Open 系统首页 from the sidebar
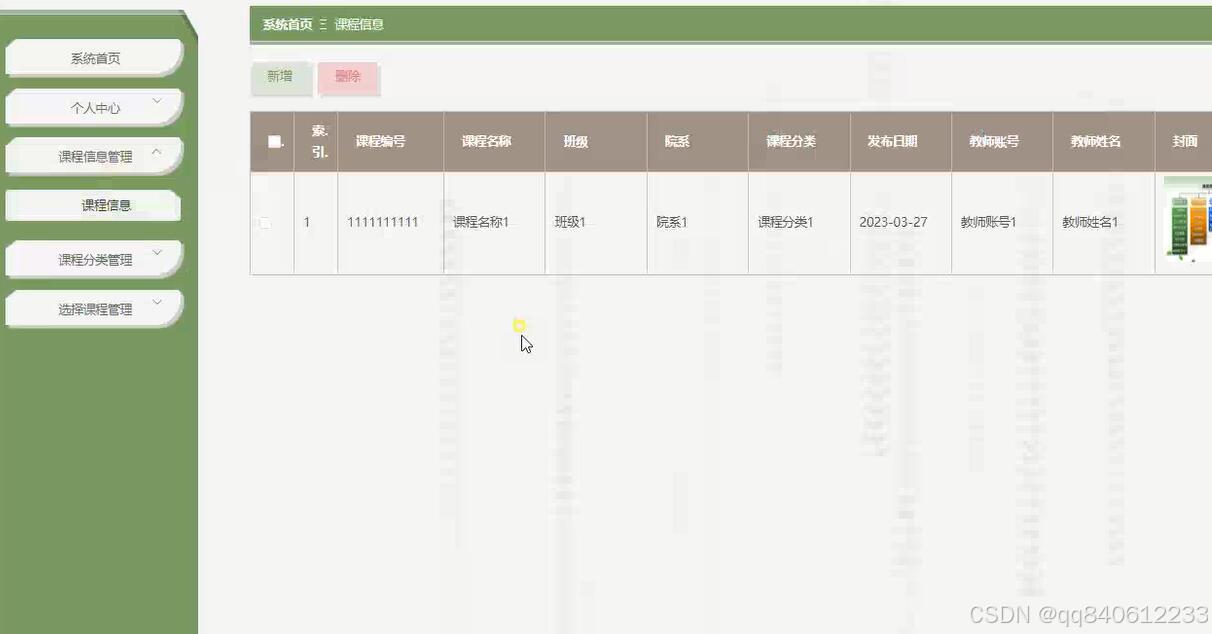This screenshot has width=1212, height=634. pyautogui.click(x=94, y=57)
